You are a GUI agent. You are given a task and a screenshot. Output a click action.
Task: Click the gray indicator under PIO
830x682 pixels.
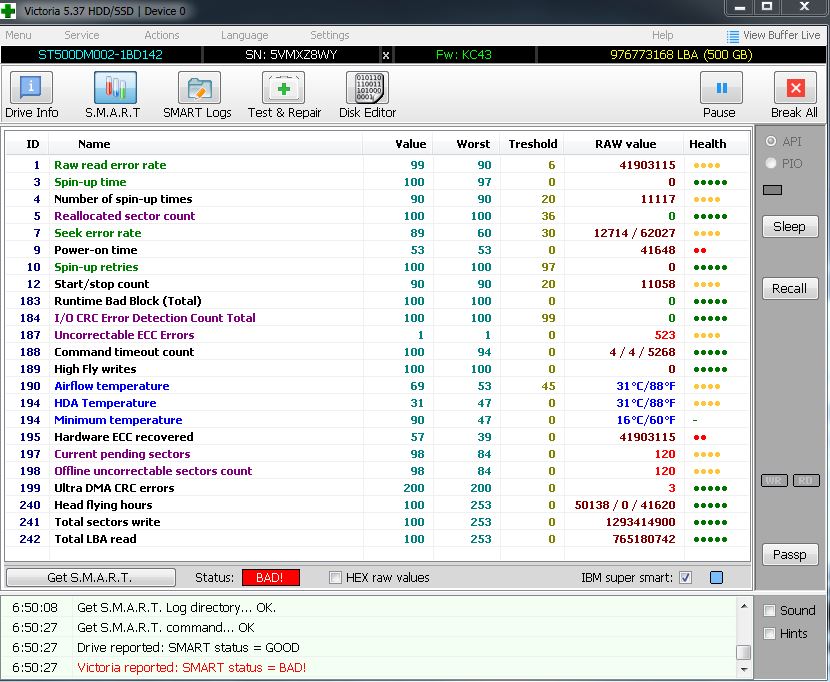(772, 190)
